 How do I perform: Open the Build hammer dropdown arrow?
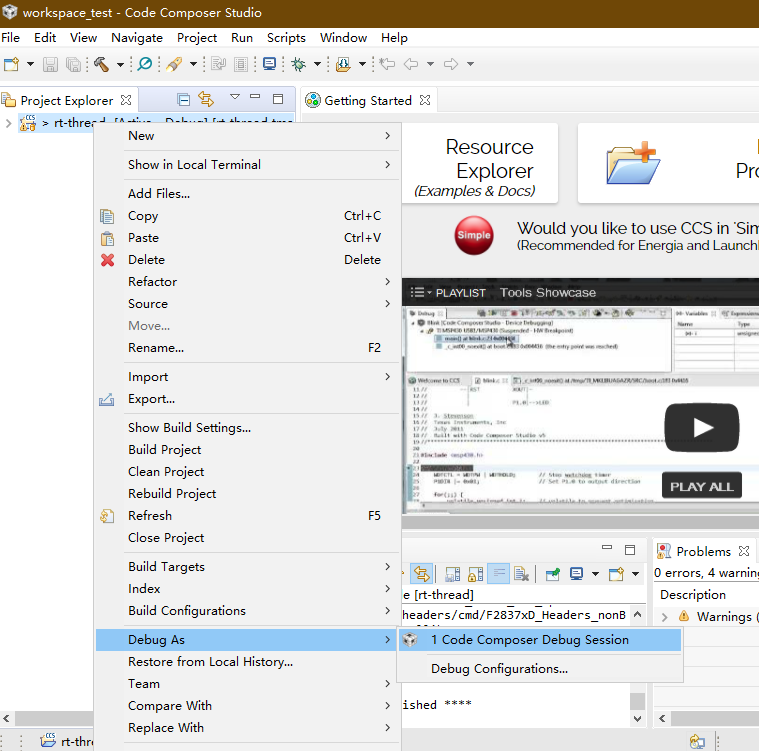[x=119, y=64]
